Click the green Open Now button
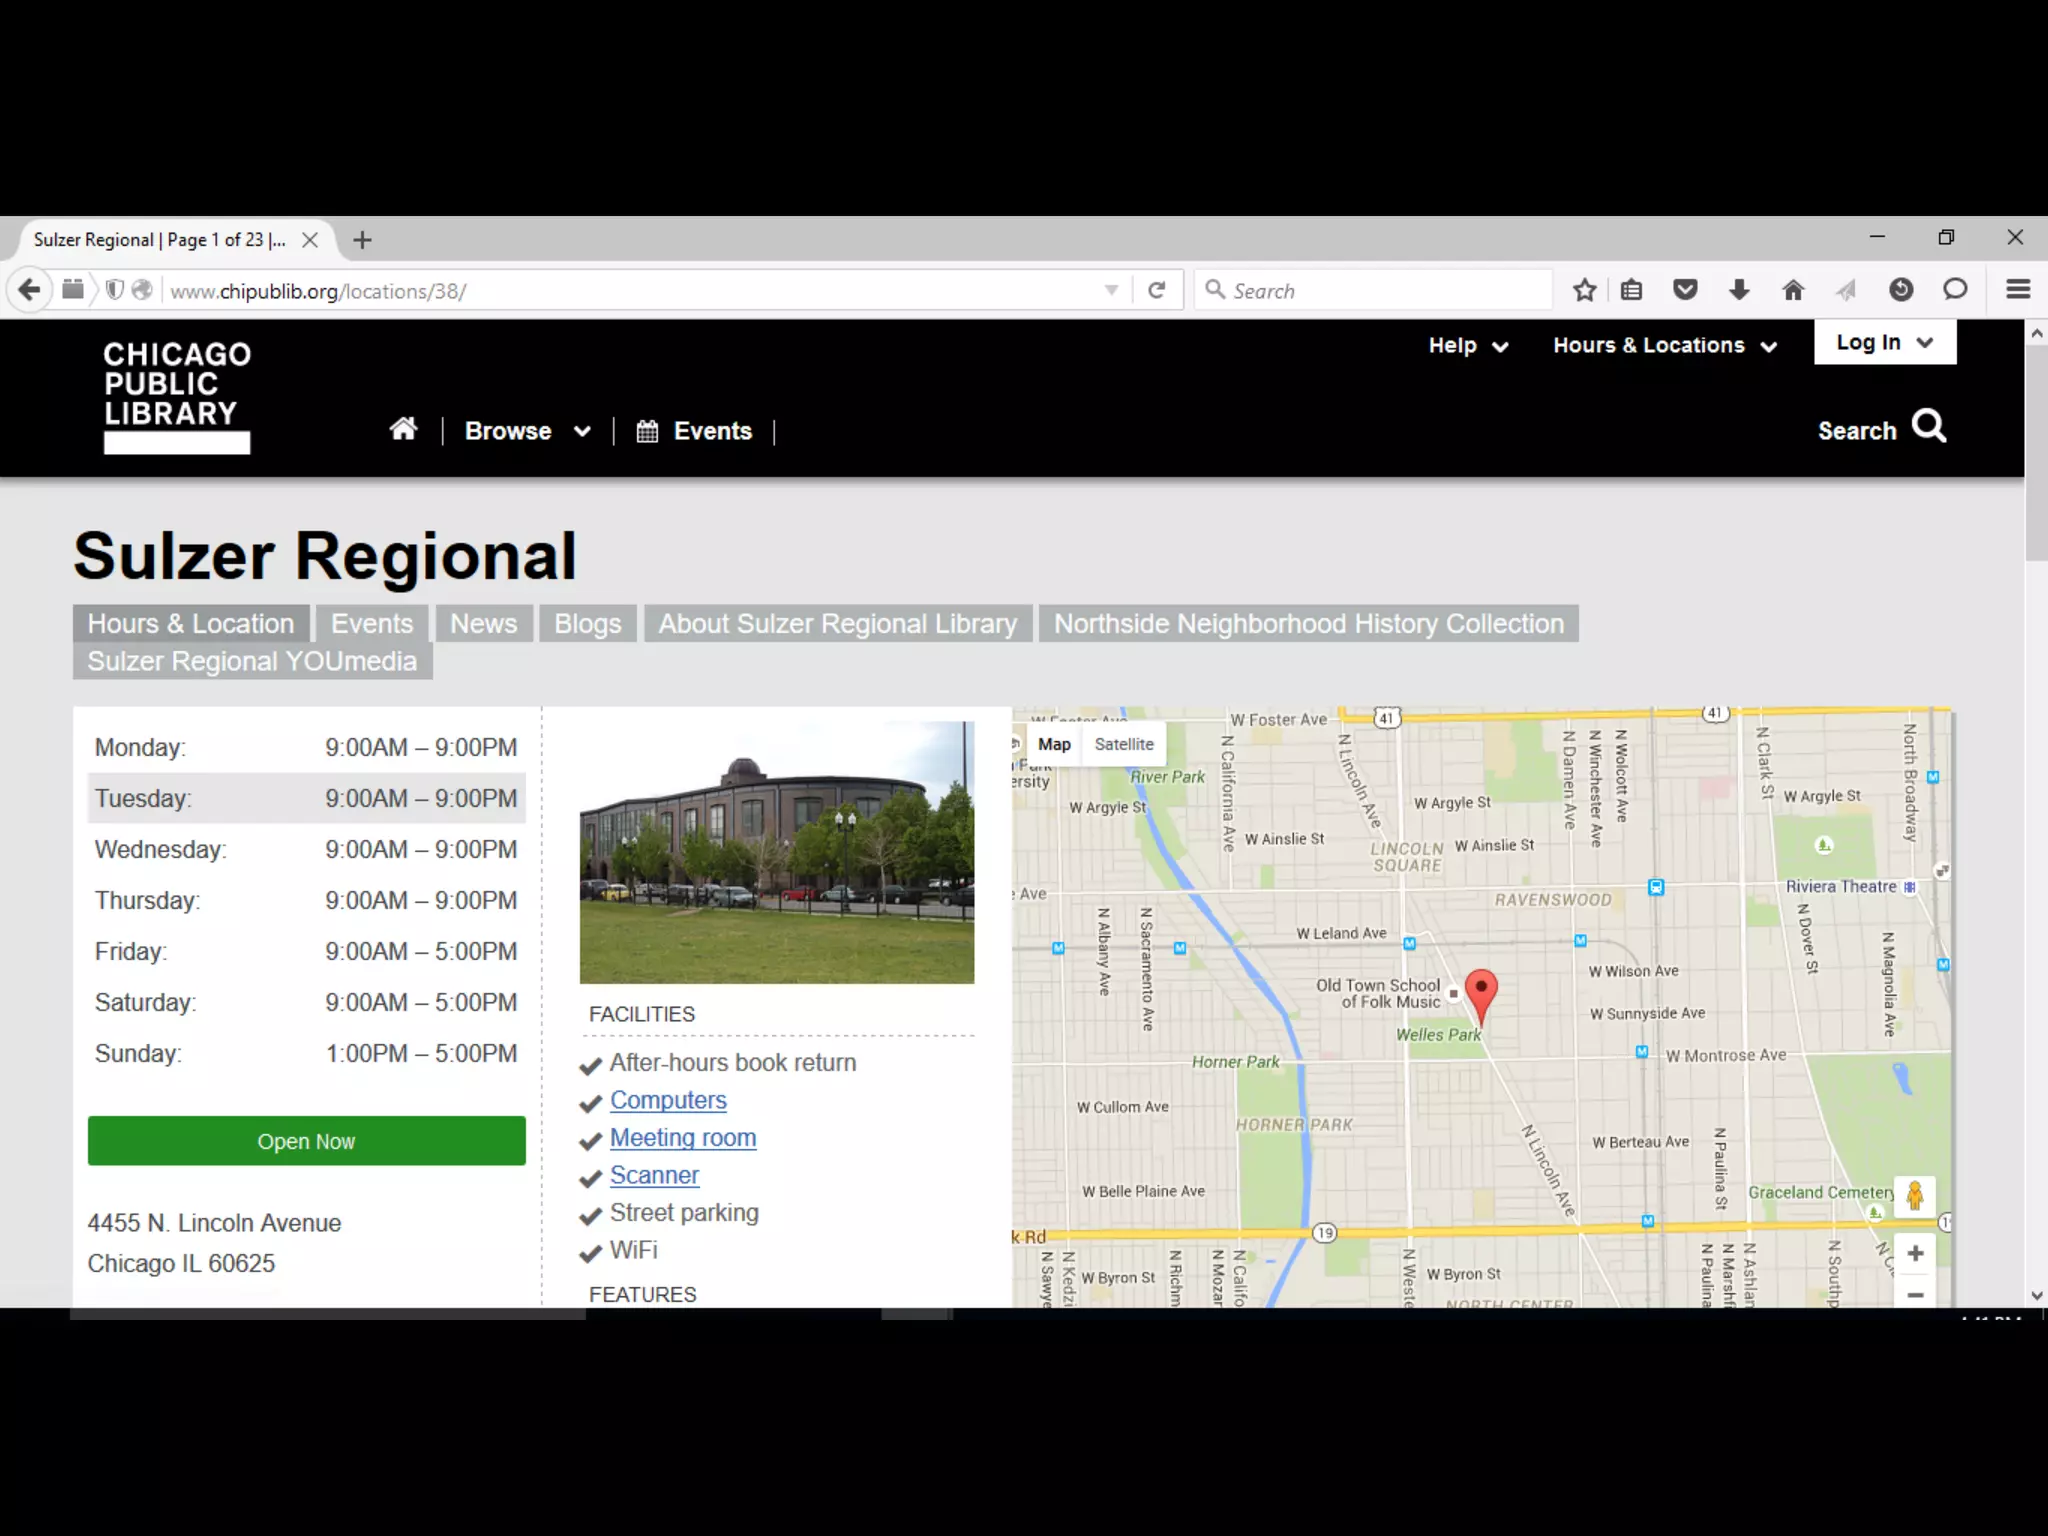Image resolution: width=2048 pixels, height=1536 pixels. pos(306,1141)
